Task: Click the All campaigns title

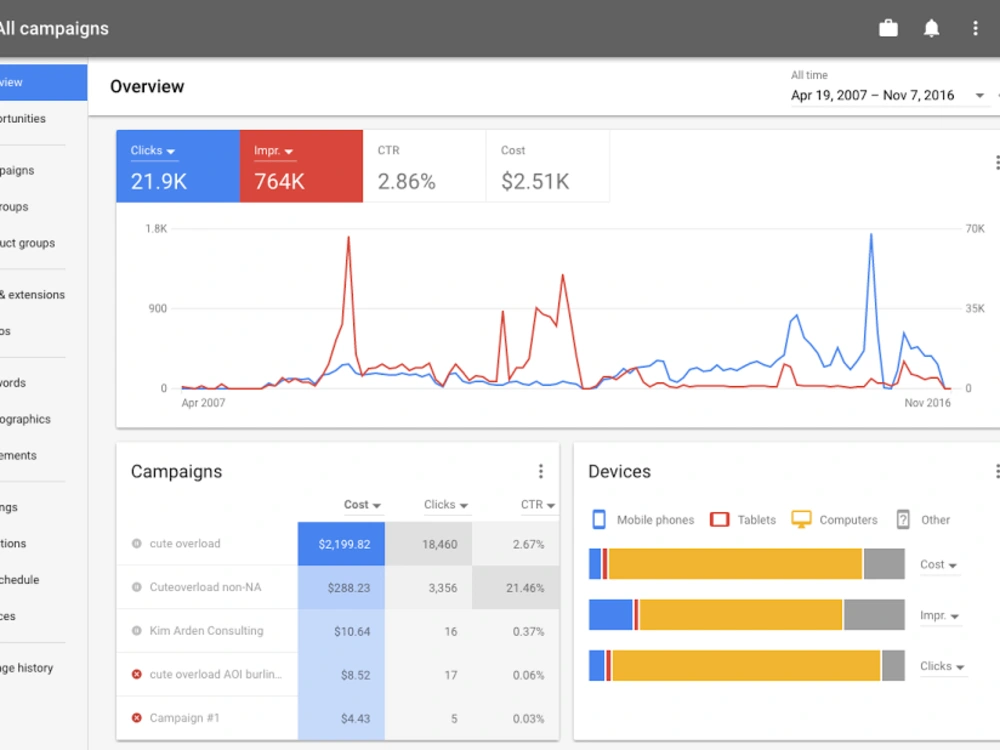Action: point(54,29)
